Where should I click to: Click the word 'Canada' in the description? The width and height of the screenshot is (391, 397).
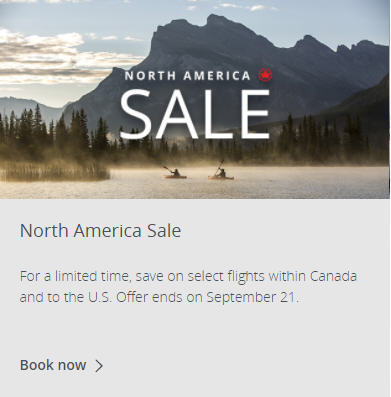333,276
